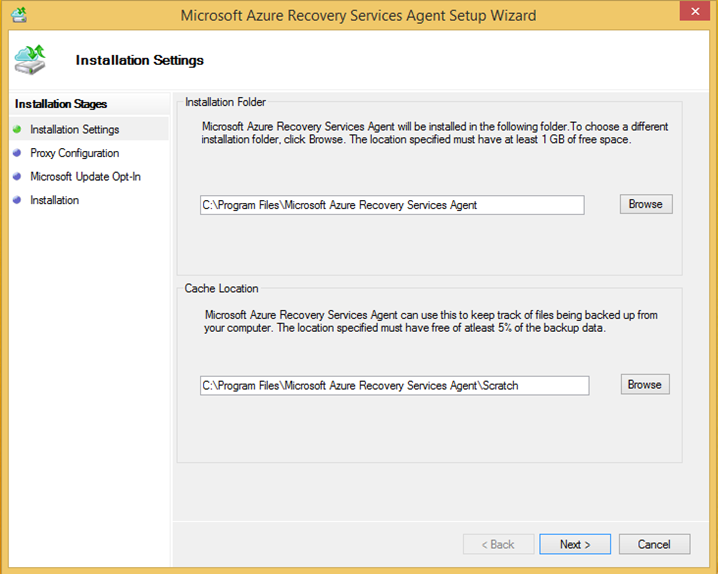Select the Installation stage in the sidebar
718x574 pixels.
[54, 200]
